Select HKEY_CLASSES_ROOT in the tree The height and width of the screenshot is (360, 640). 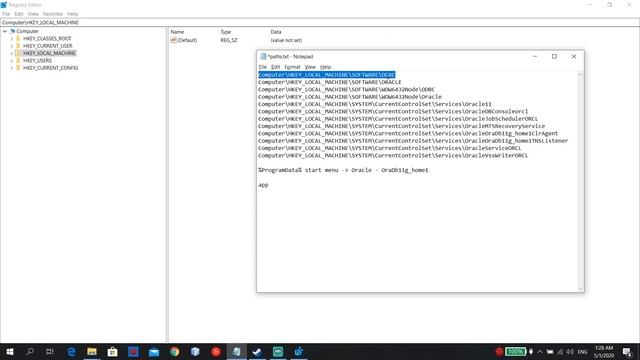47,38
